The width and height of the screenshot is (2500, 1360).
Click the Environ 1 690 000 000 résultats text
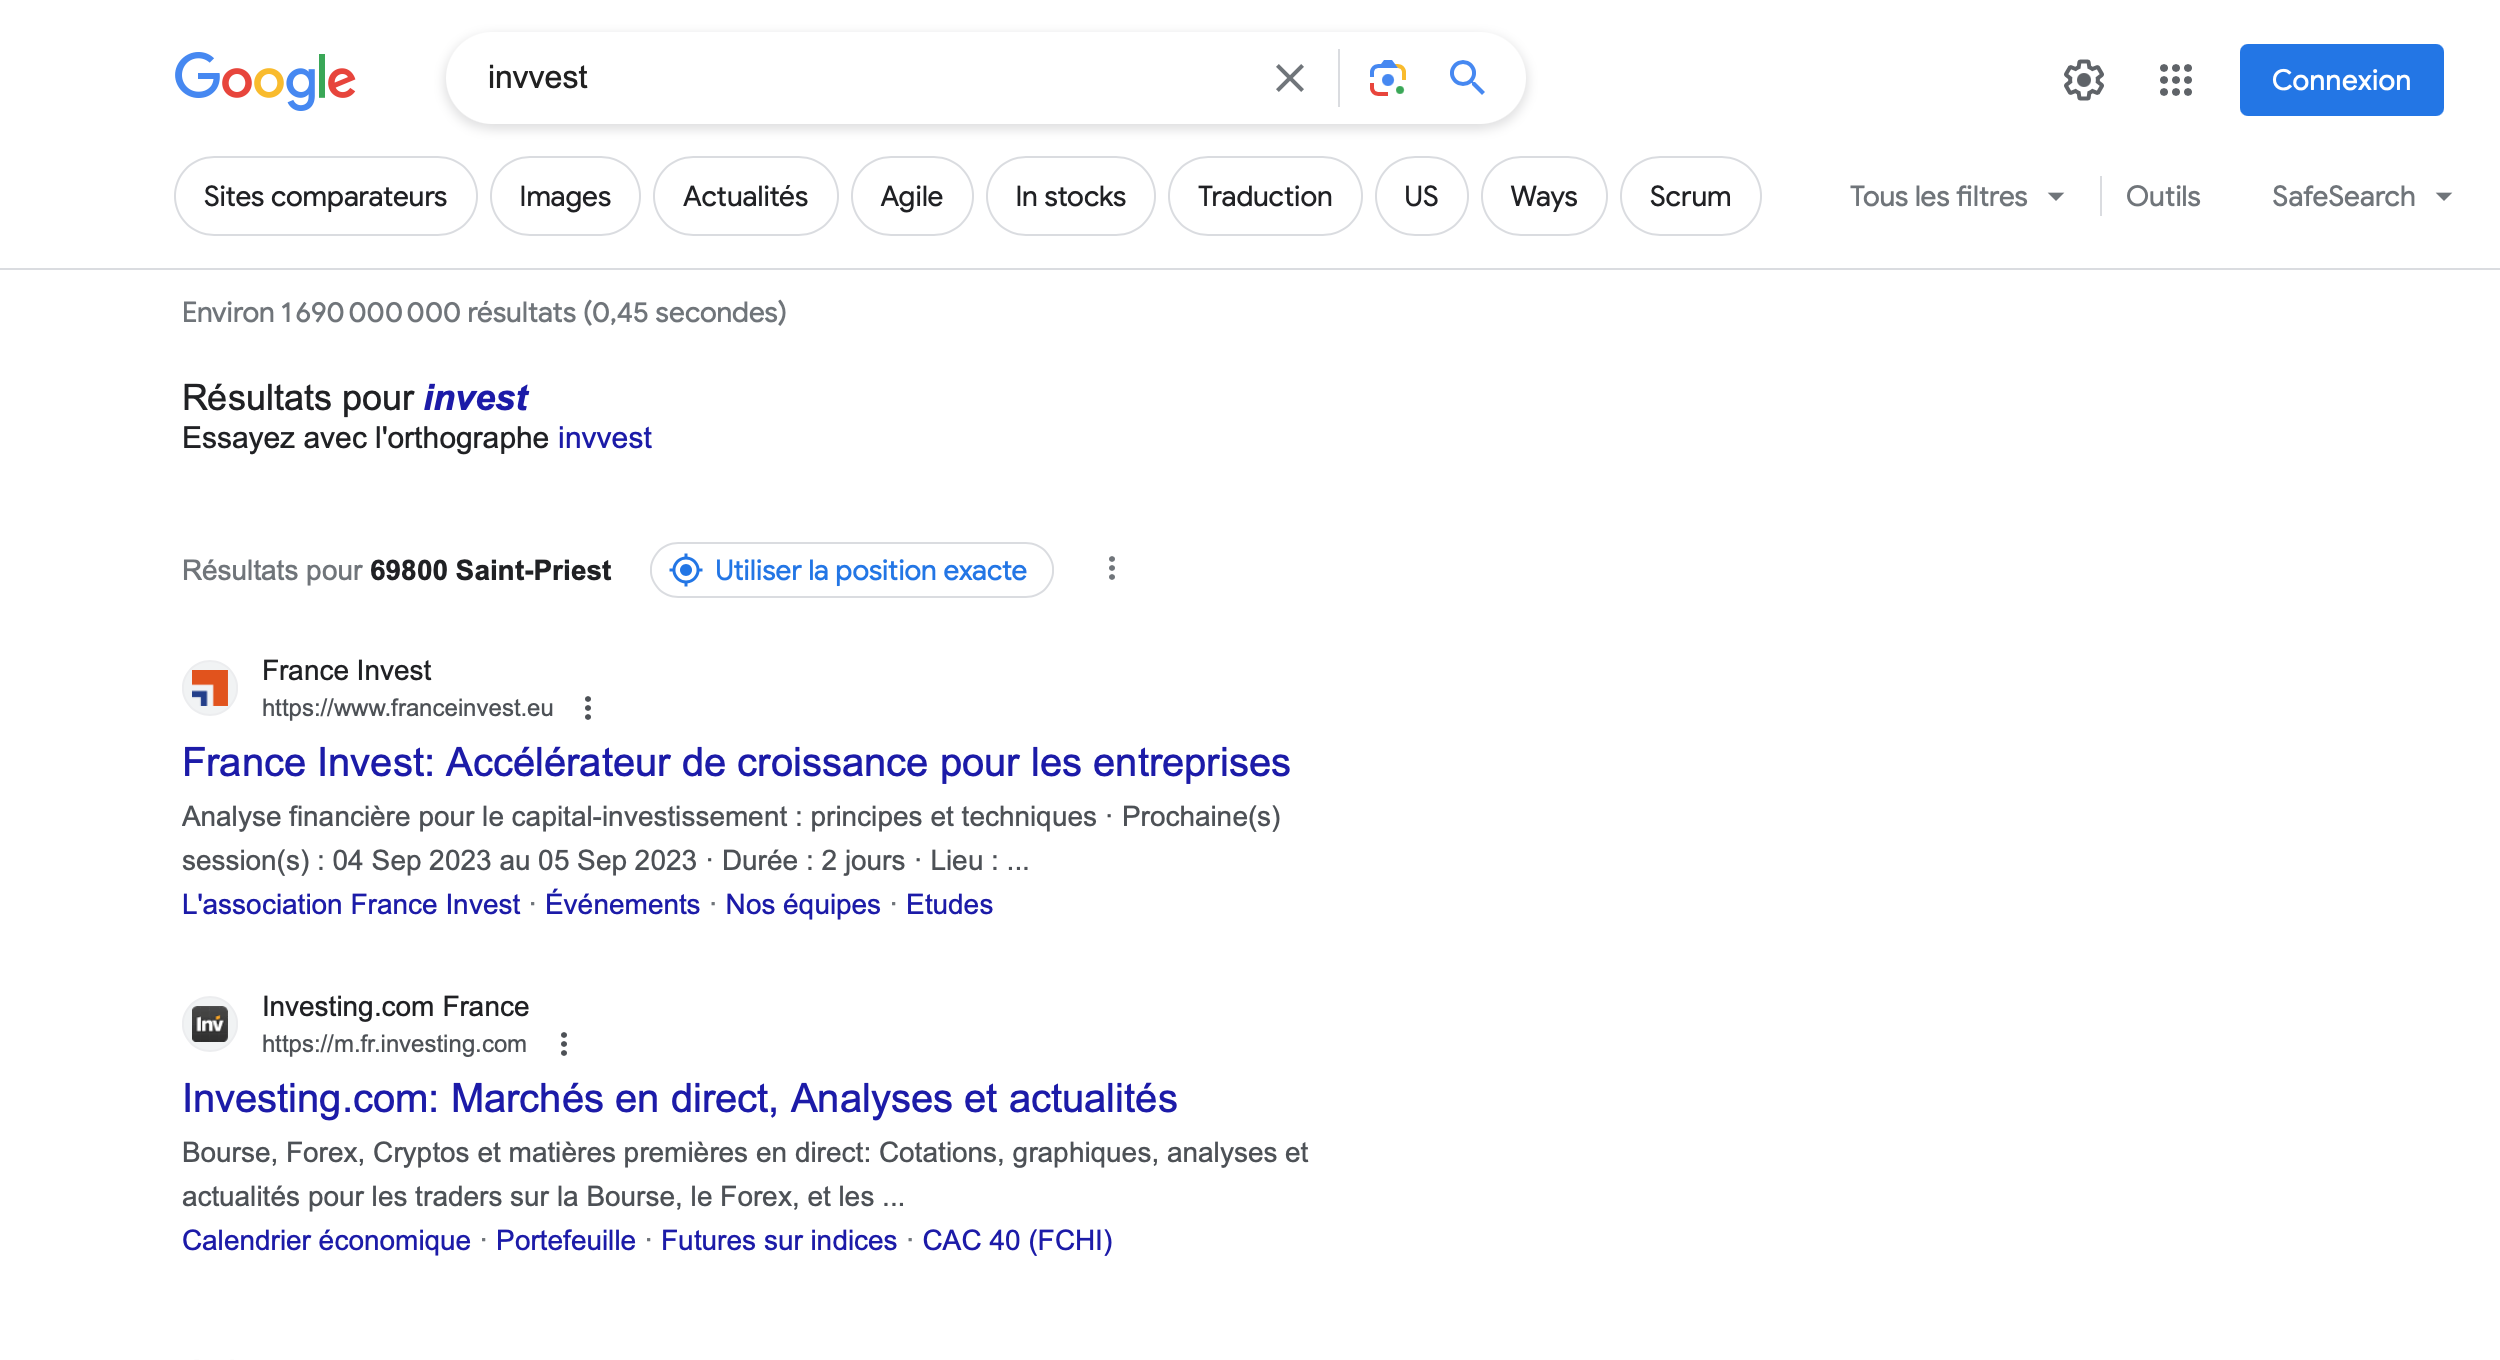[x=484, y=312]
